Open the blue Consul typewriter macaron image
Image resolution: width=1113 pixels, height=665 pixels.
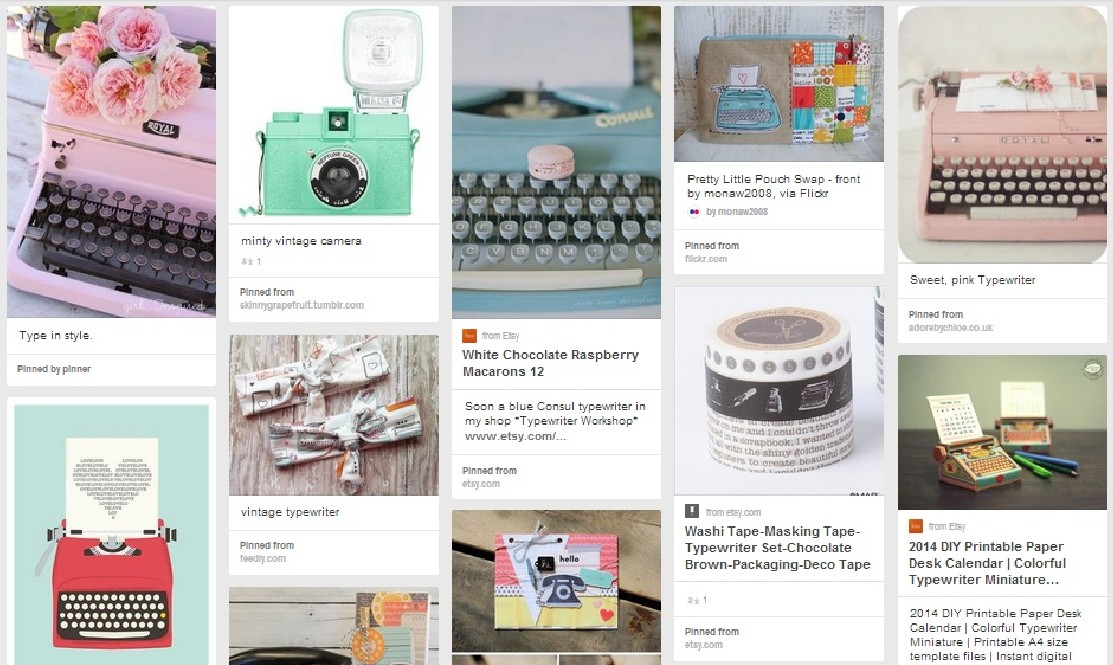556,163
